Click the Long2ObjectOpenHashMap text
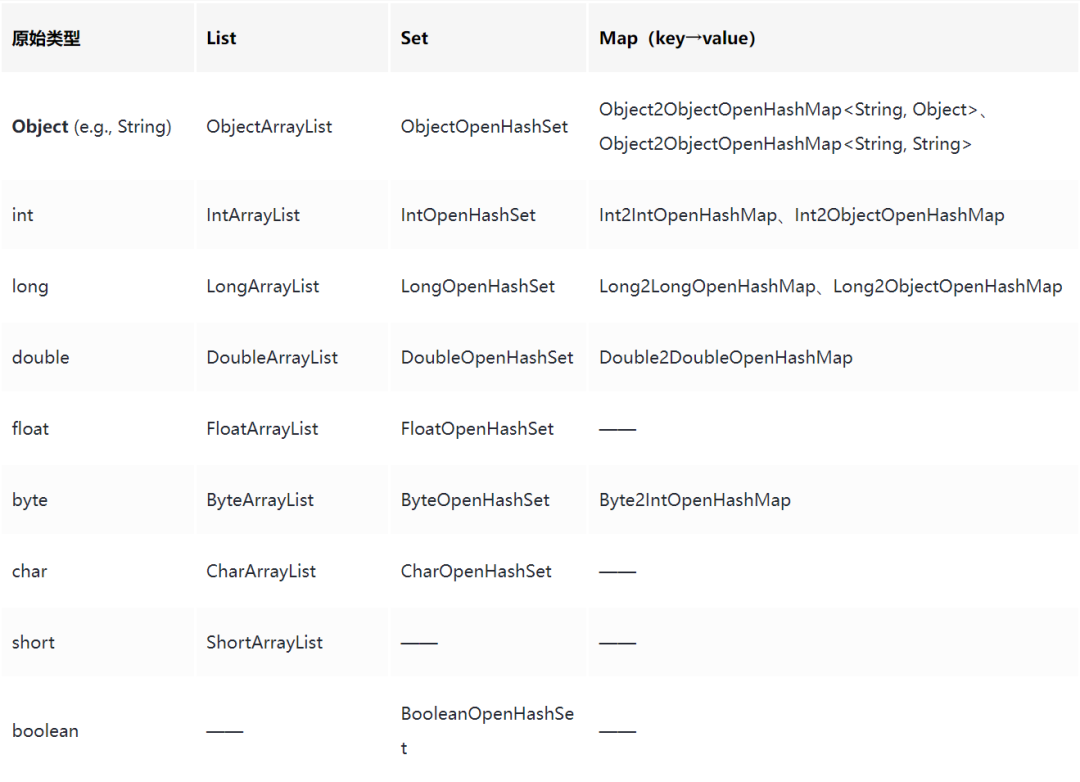The height and width of the screenshot is (782, 1080). coord(948,286)
